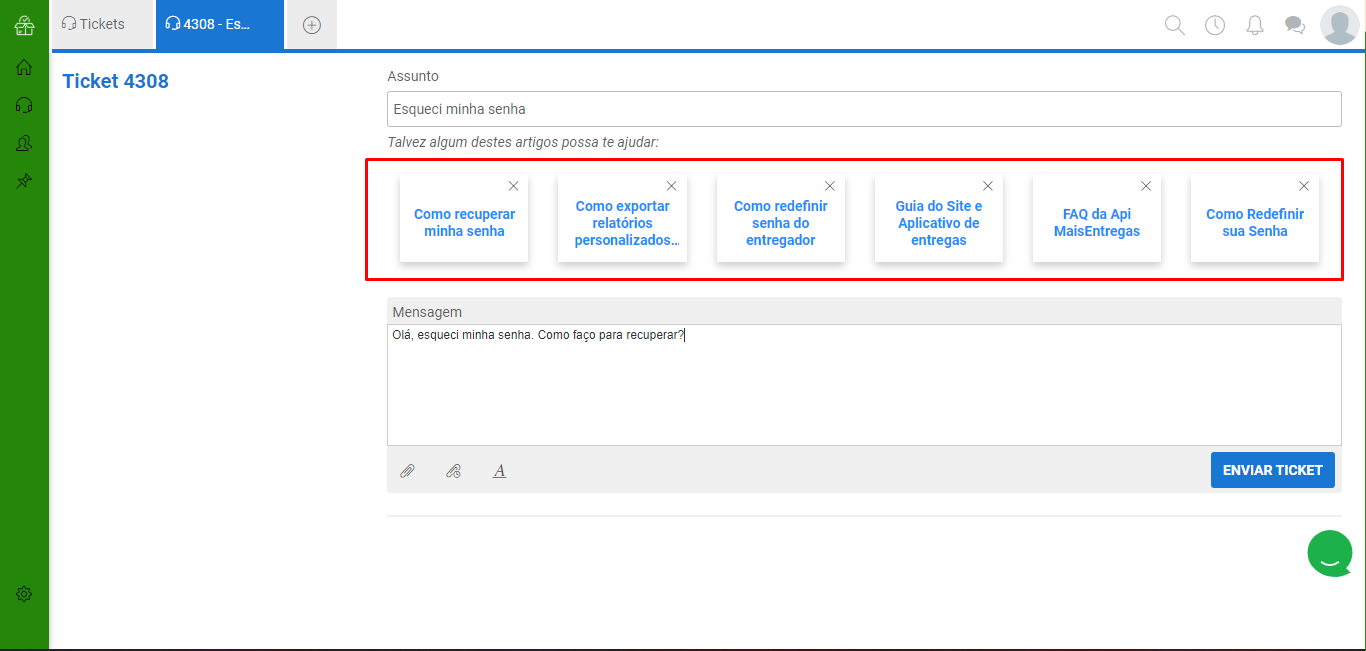Click the text formatting A icon
The width and height of the screenshot is (1366, 651).
point(499,471)
